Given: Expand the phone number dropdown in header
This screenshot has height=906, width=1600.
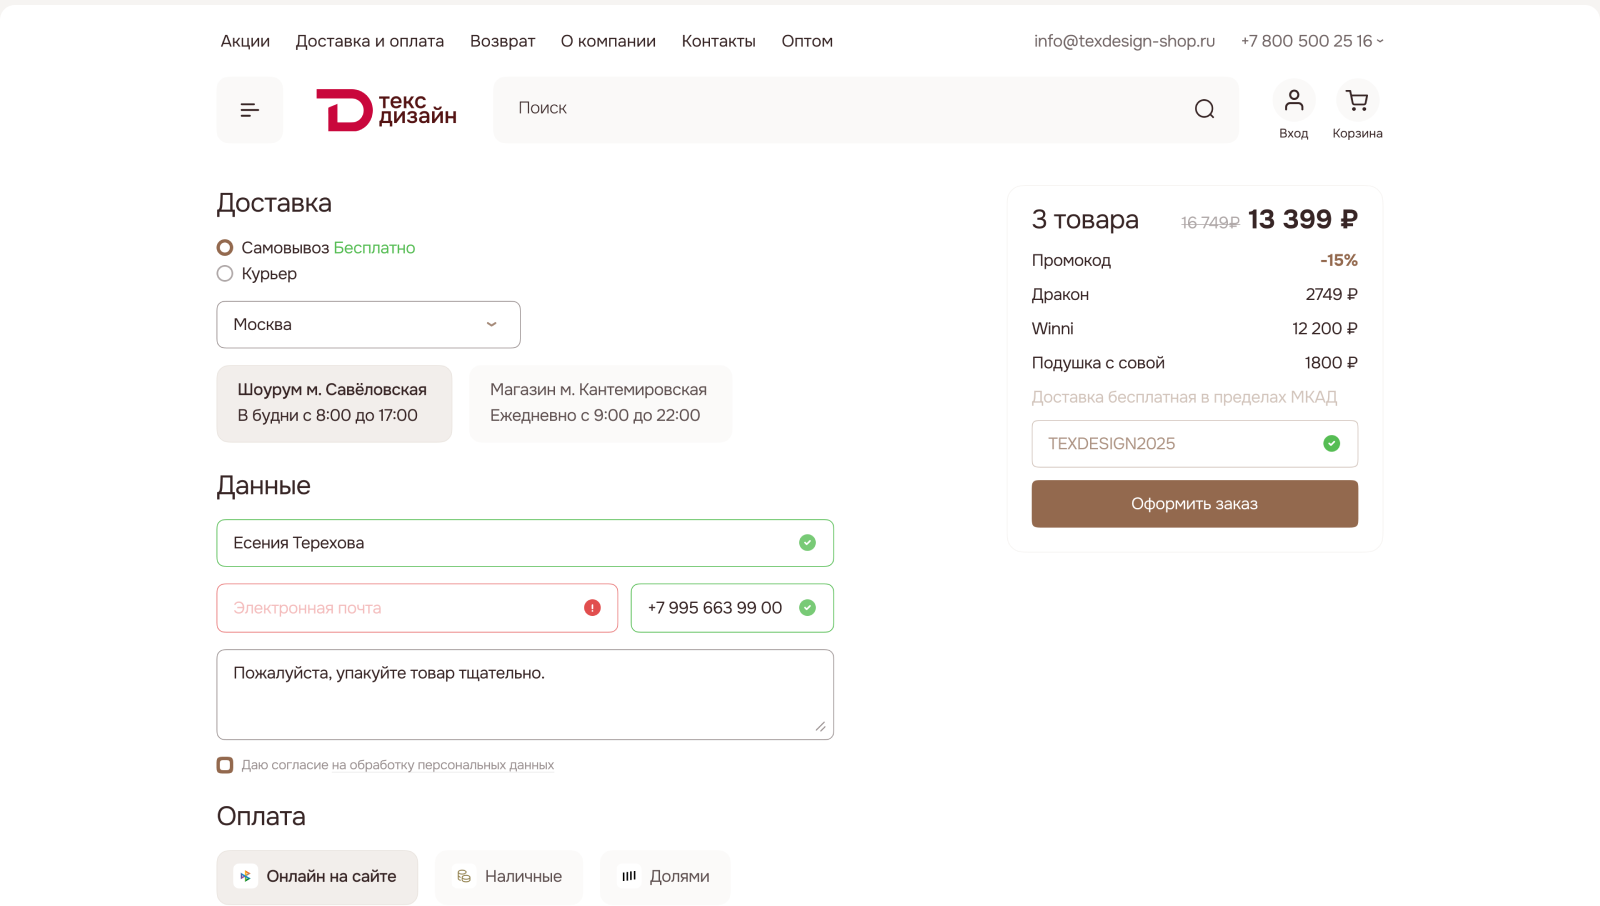Looking at the screenshot, I should pos(1380,41).
